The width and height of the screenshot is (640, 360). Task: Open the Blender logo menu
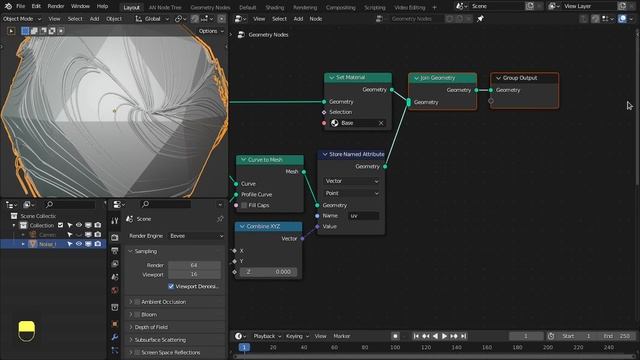click(8, 6)
